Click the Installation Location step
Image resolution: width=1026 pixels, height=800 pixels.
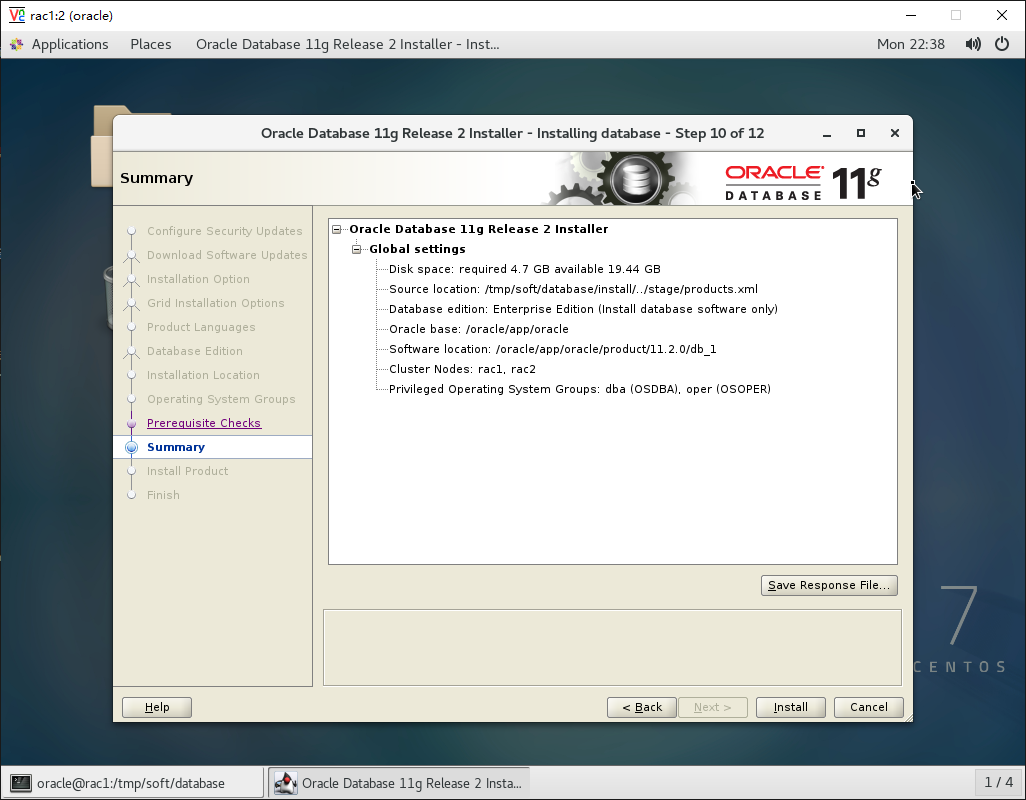click(x=203, y=375)
